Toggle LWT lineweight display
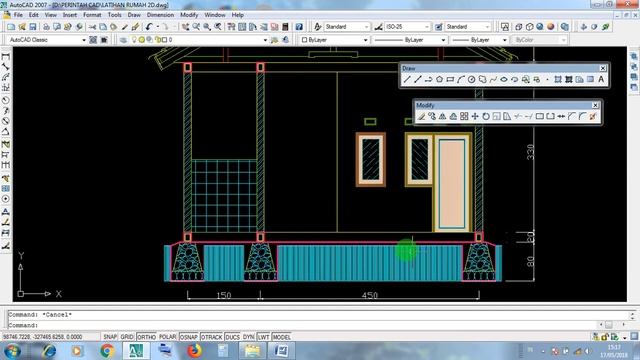 (x=264, y=337)
